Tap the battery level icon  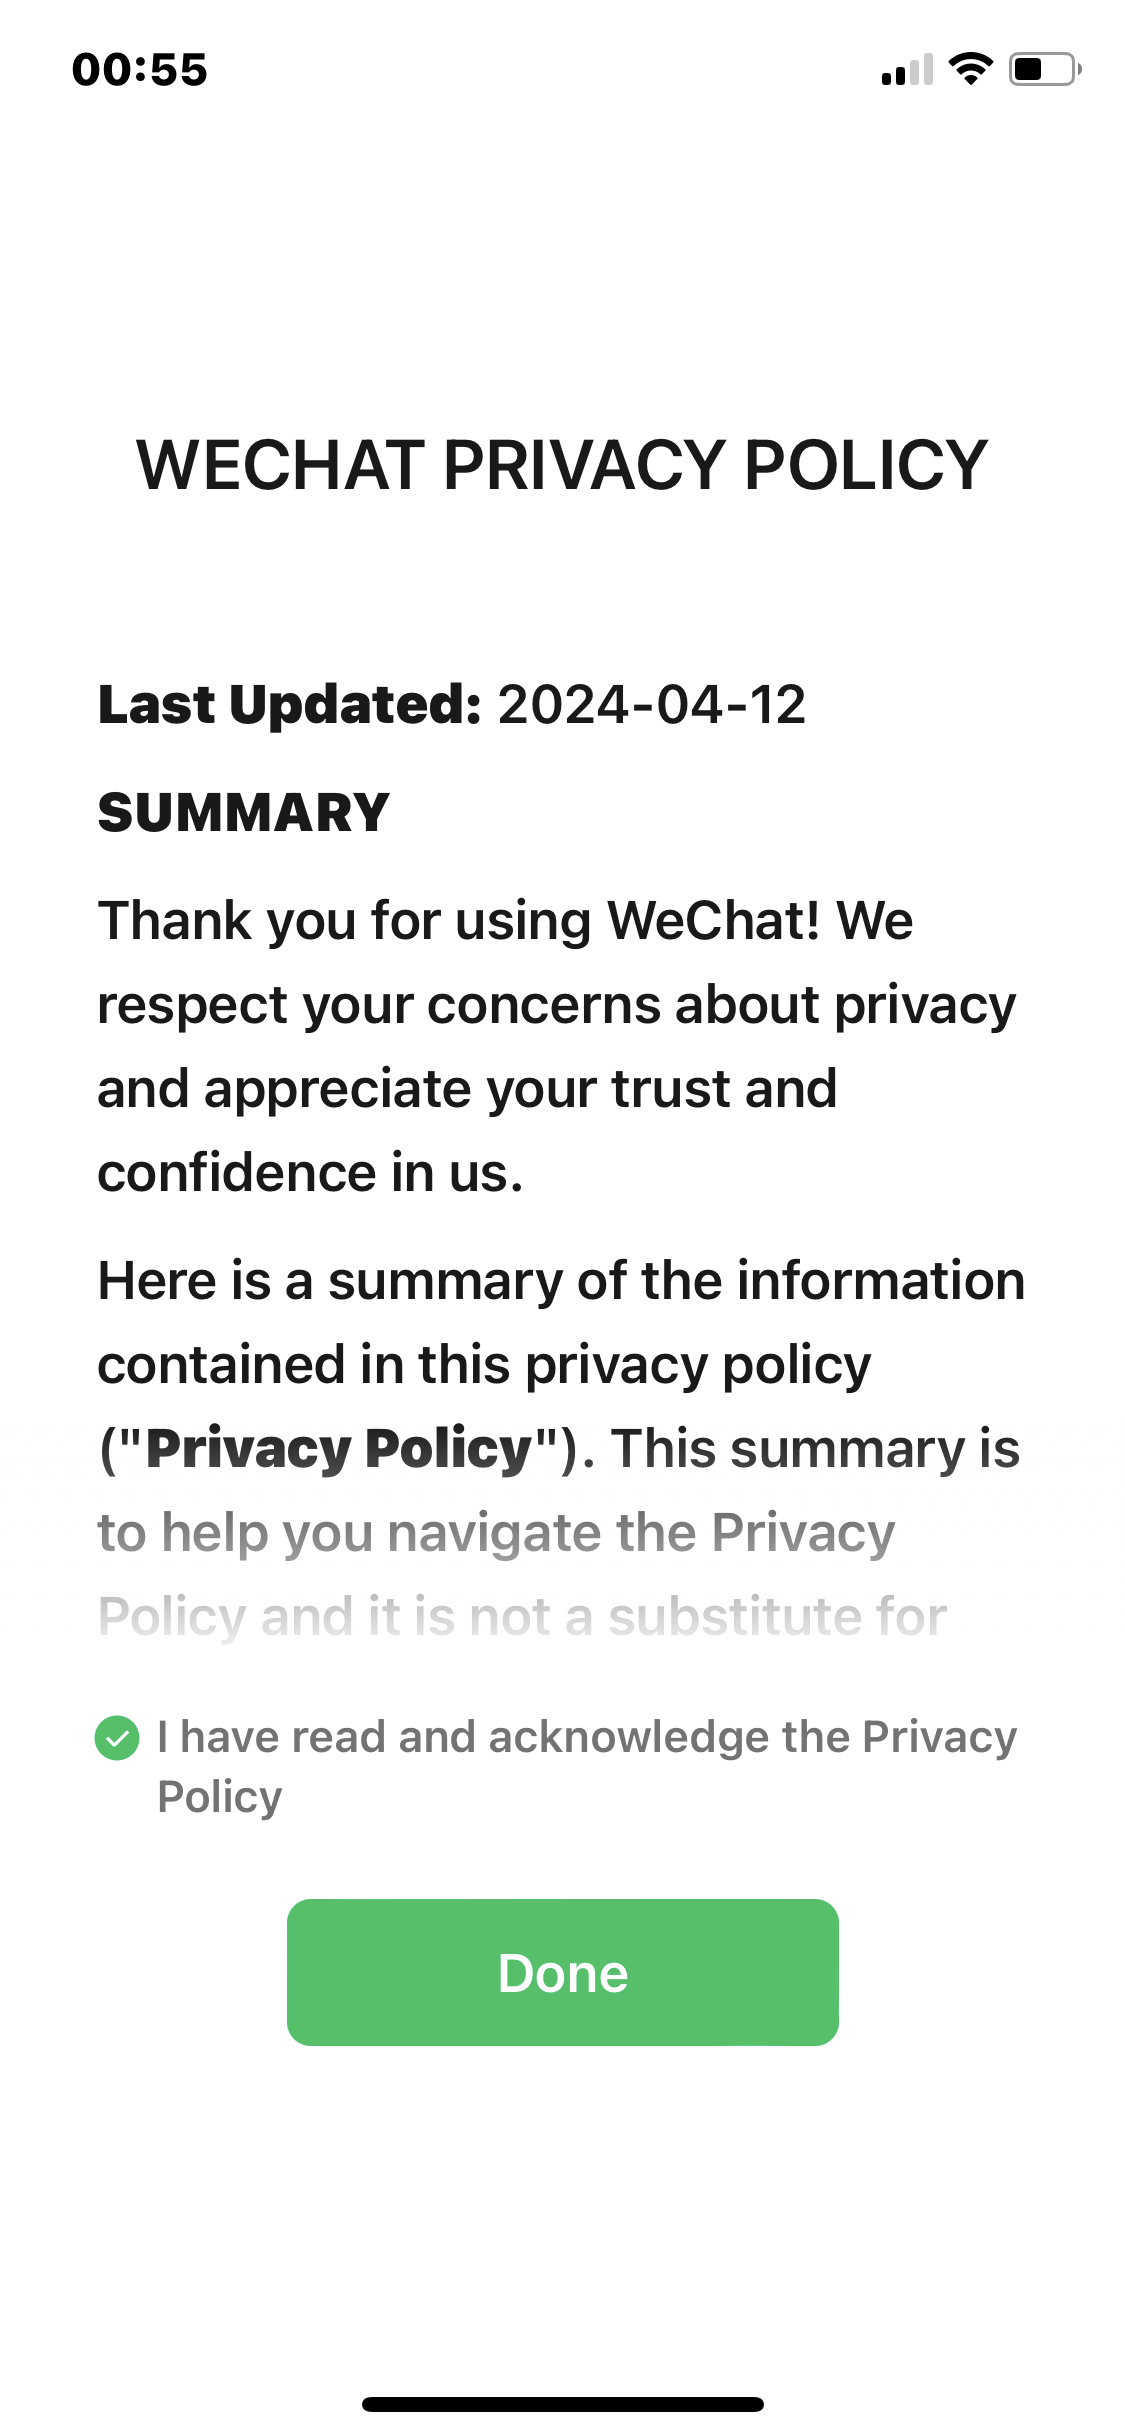pos(1040,68)
